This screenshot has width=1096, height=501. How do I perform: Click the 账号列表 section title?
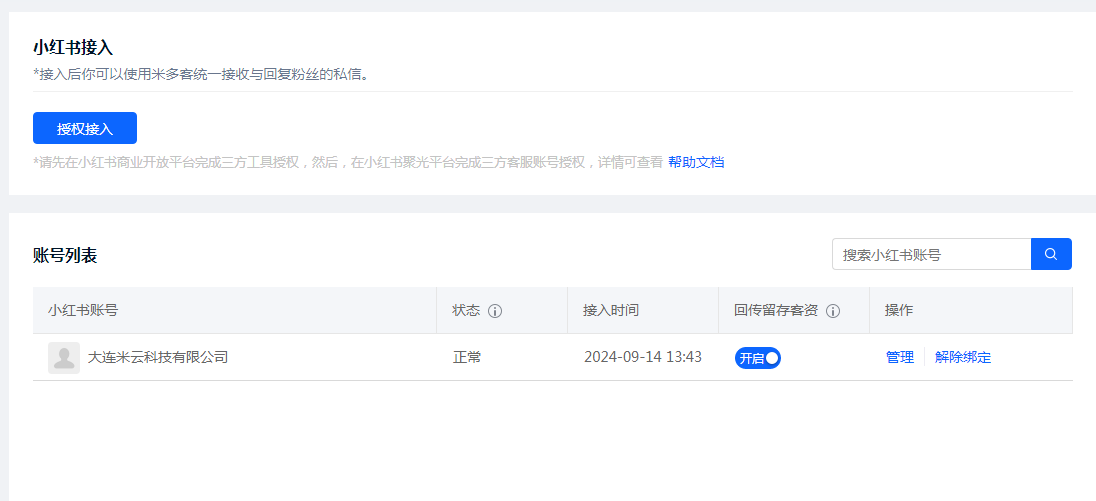[x=65, y=255]
